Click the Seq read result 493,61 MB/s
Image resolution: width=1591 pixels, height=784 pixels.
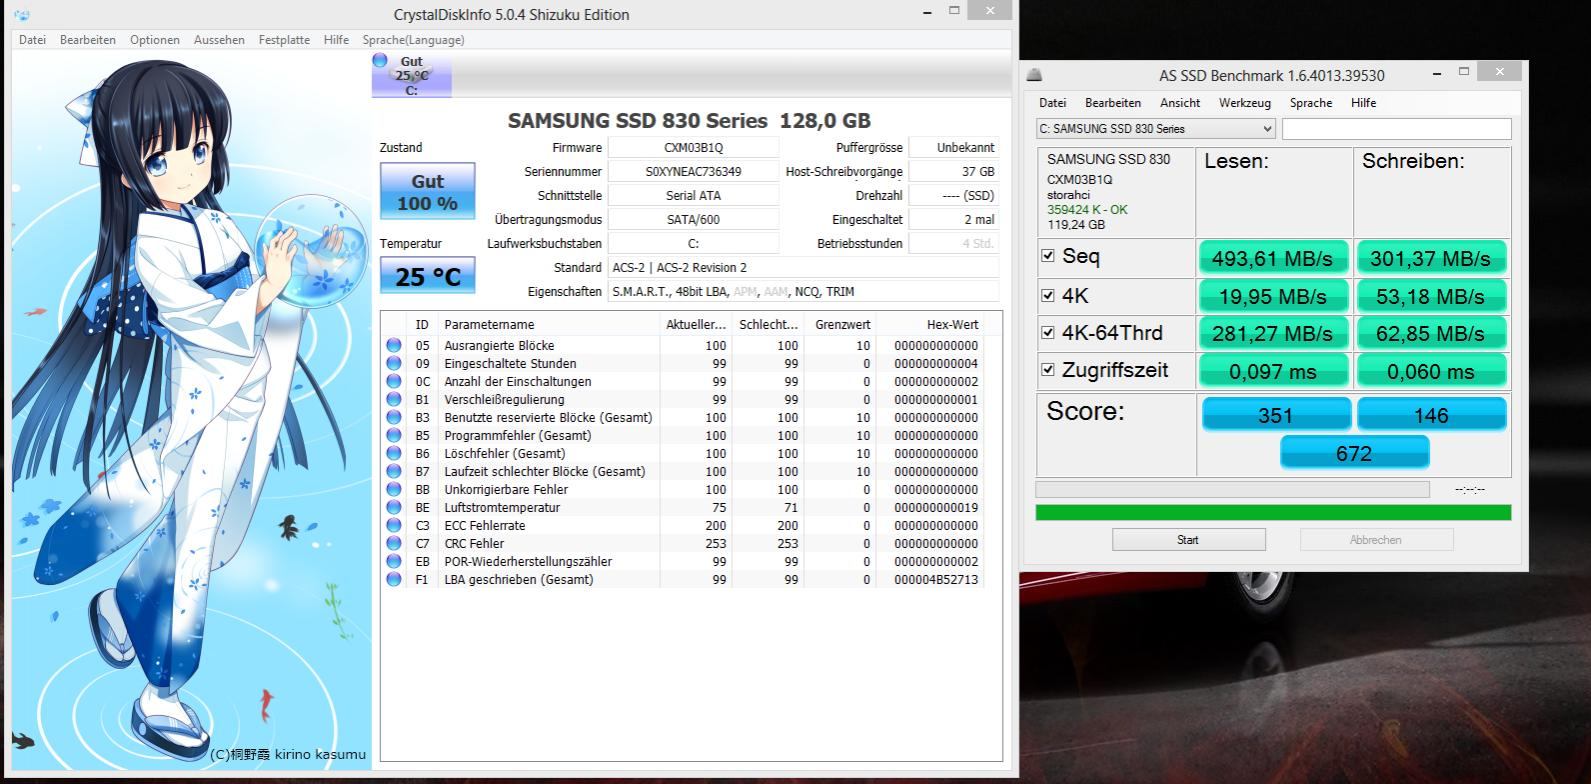(1273, 258)
